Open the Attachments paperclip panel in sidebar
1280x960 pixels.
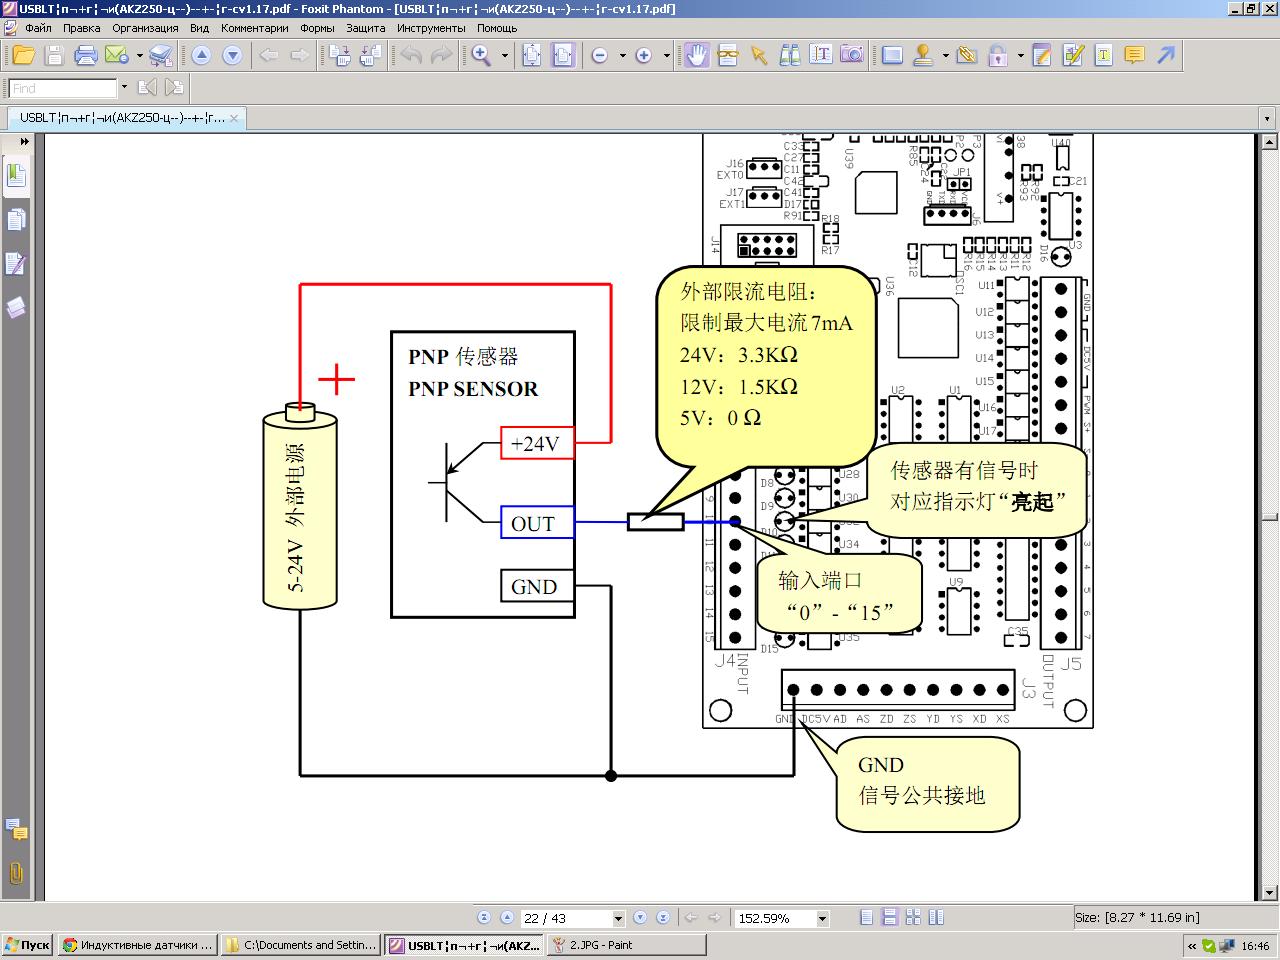click(x=16, y=873)
